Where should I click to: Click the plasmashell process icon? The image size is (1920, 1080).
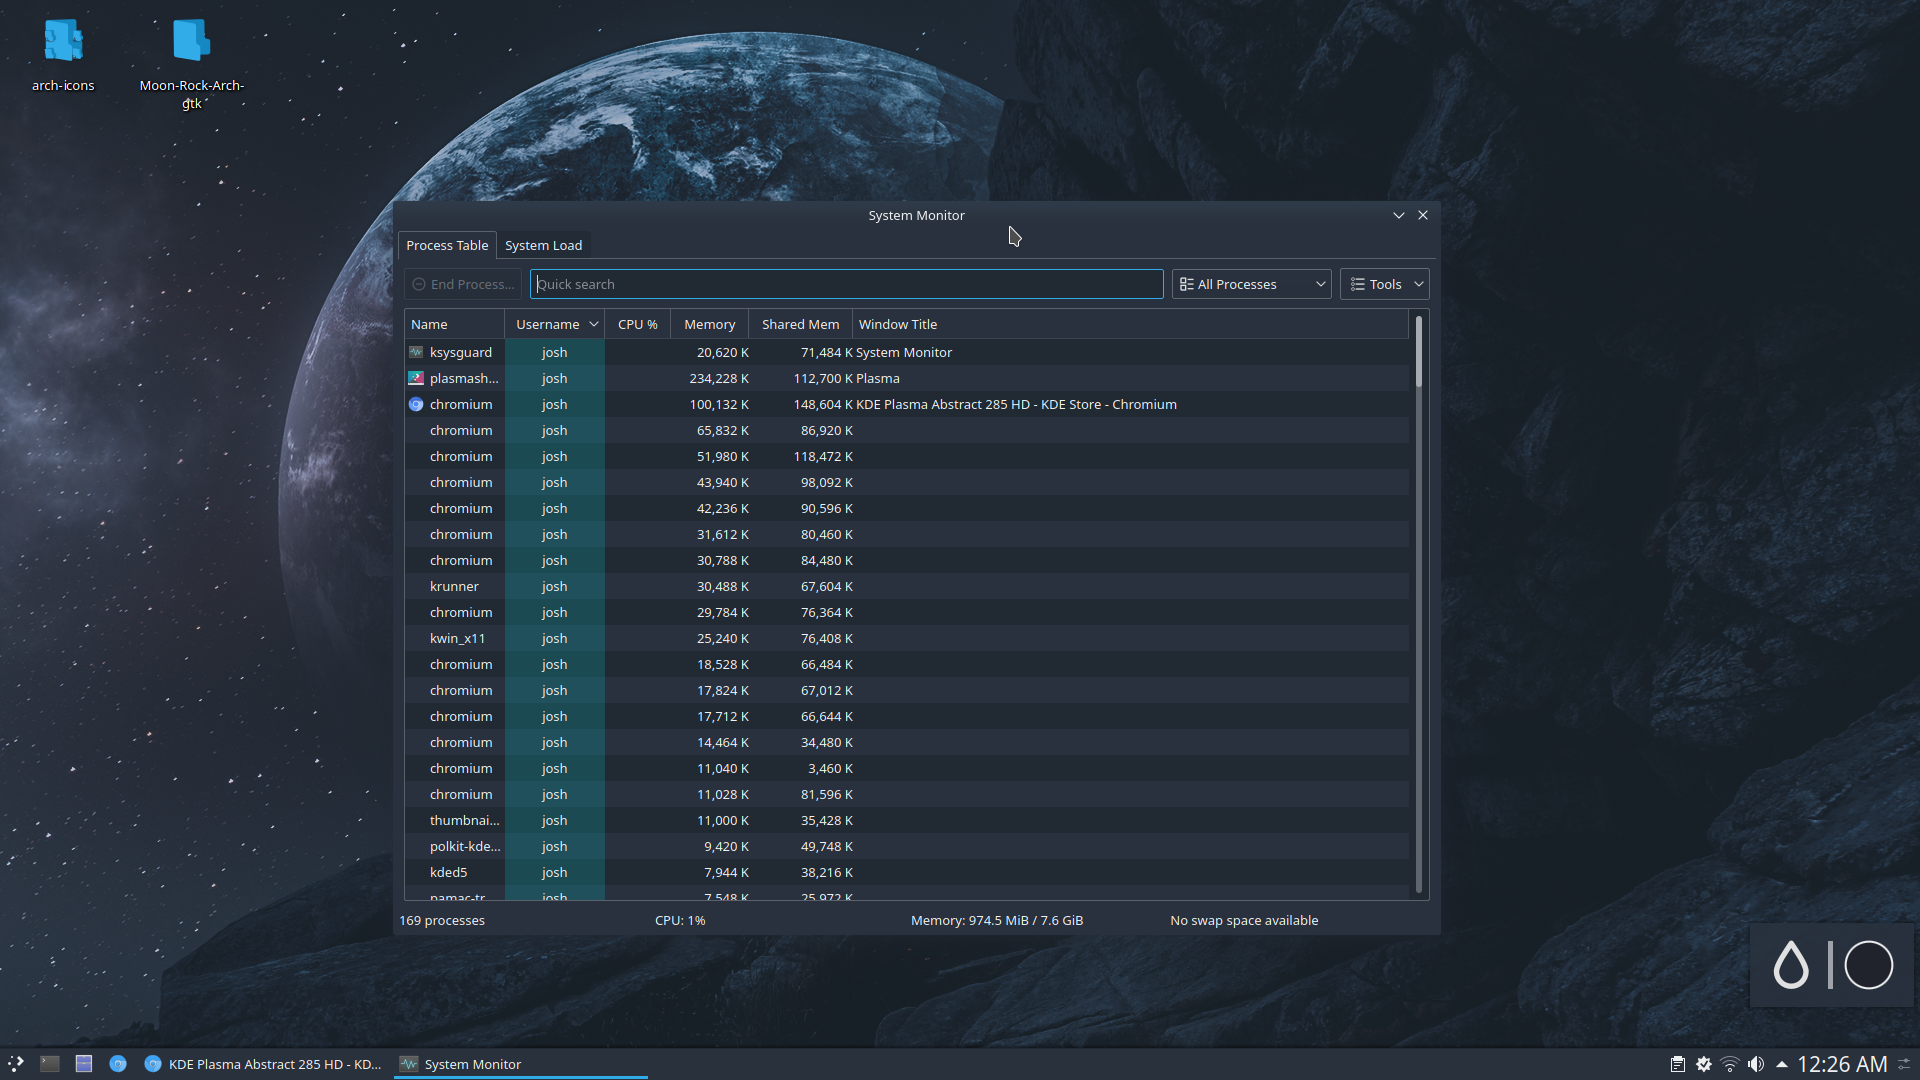[x=415, y=378]
